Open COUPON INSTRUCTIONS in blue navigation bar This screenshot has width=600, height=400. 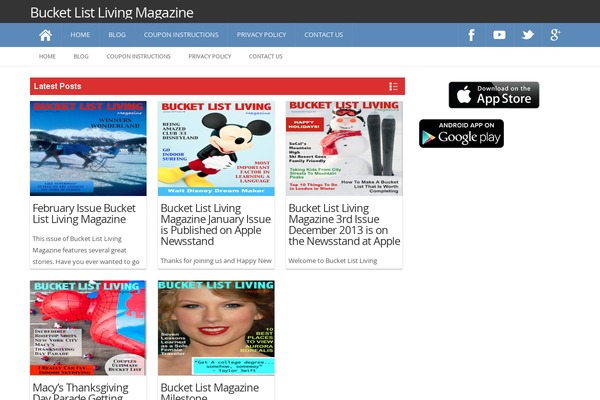pyautogui.click(x=181, y=35)
